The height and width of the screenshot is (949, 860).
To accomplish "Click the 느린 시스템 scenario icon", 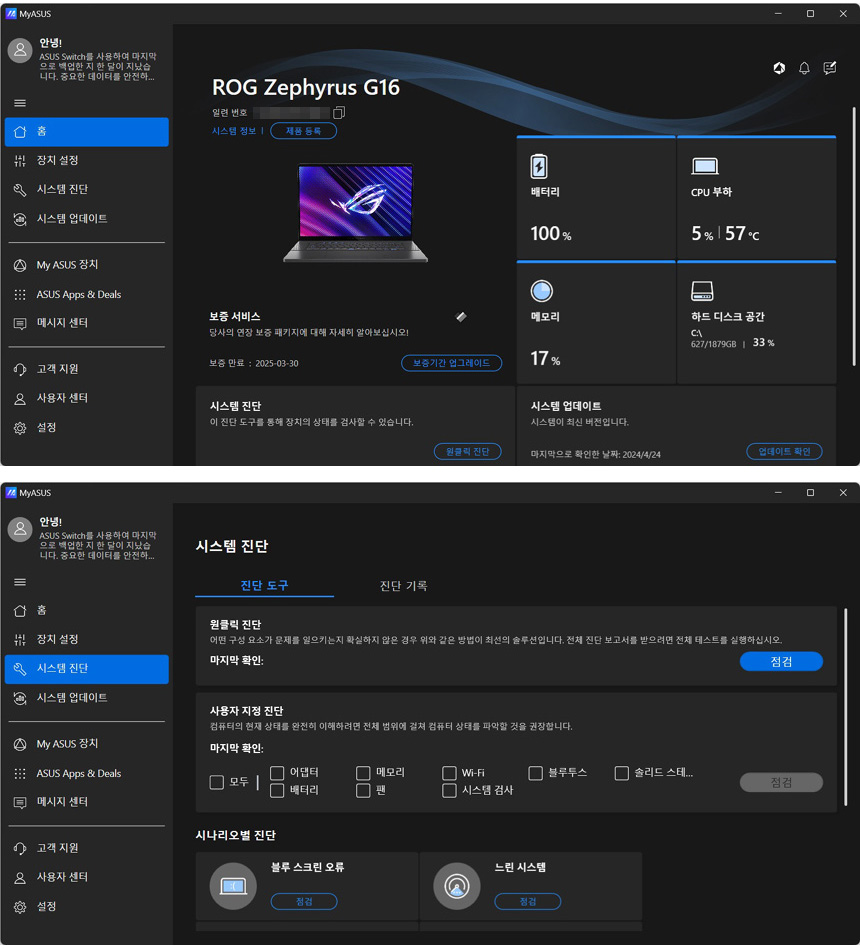I will click(x=457, y=886).
